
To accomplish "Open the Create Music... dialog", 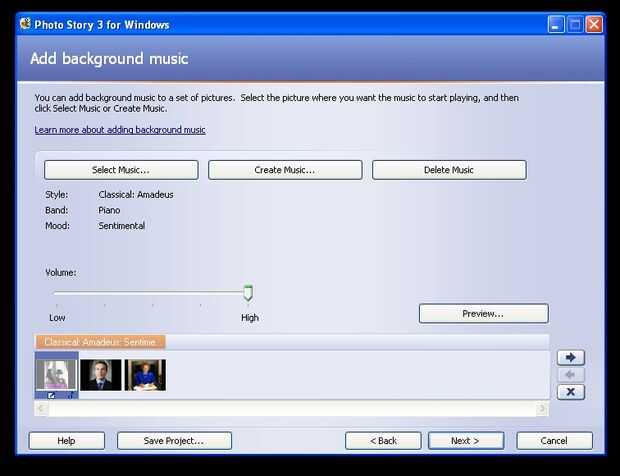I will (x=285, y=170).
